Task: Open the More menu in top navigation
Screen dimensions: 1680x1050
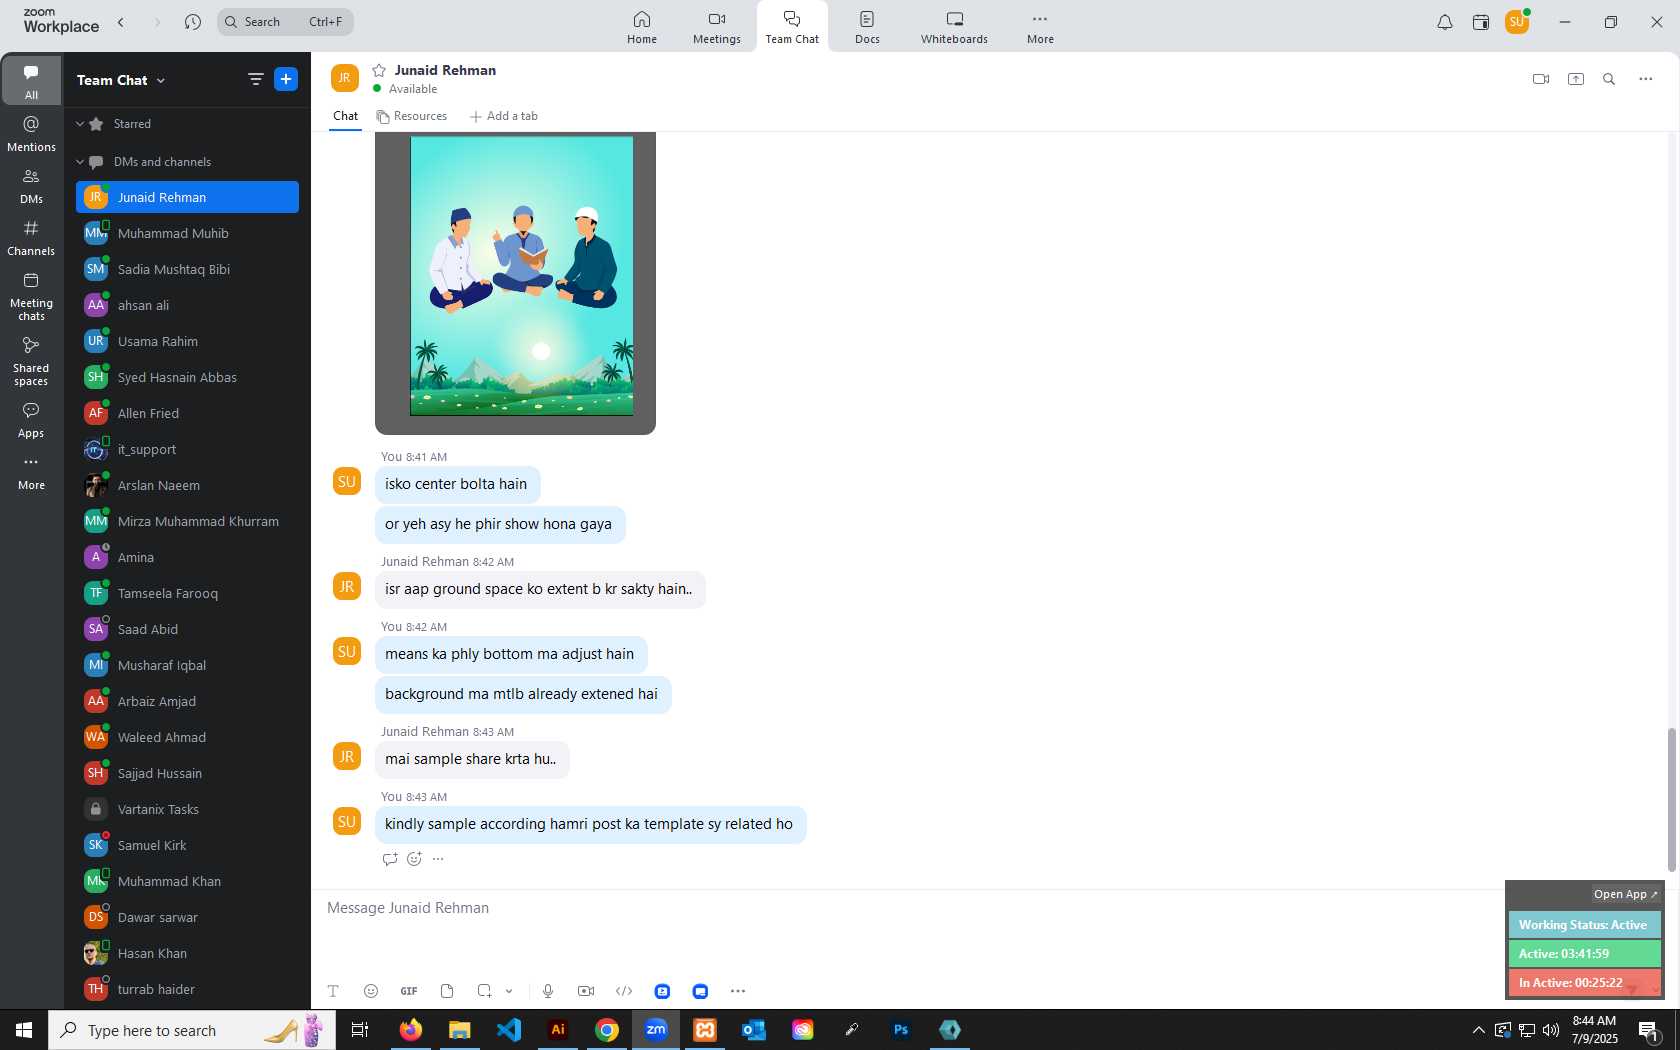Action: coord(1040,27)
